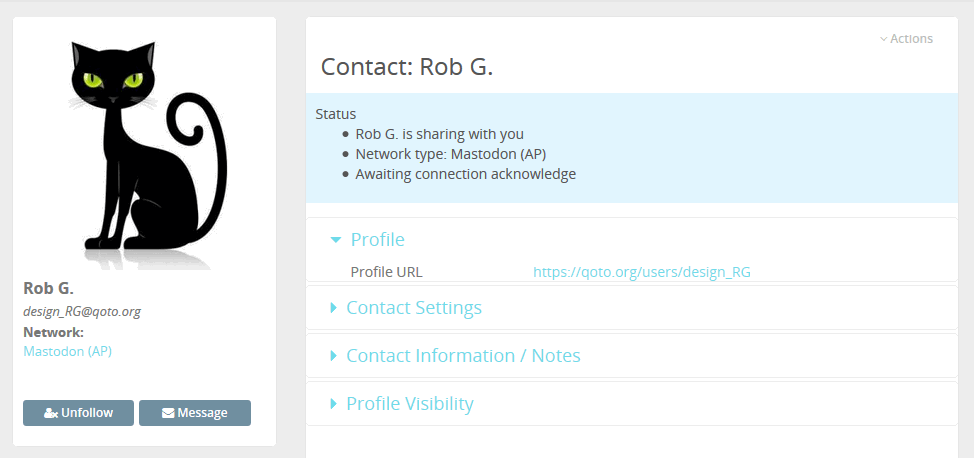974x458 pixels.
Task: Select the Contact Information / Notes heading
Action: point(463,356)
